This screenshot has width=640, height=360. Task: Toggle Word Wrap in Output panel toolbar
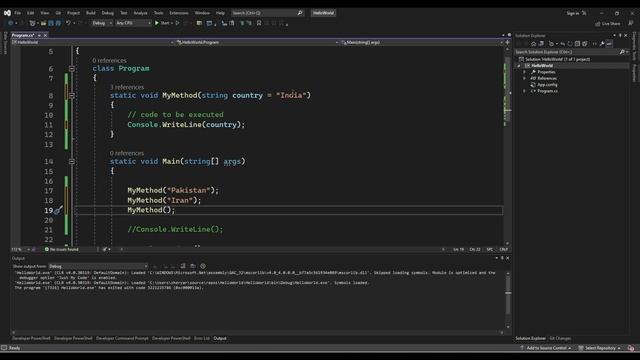[193, 266]
